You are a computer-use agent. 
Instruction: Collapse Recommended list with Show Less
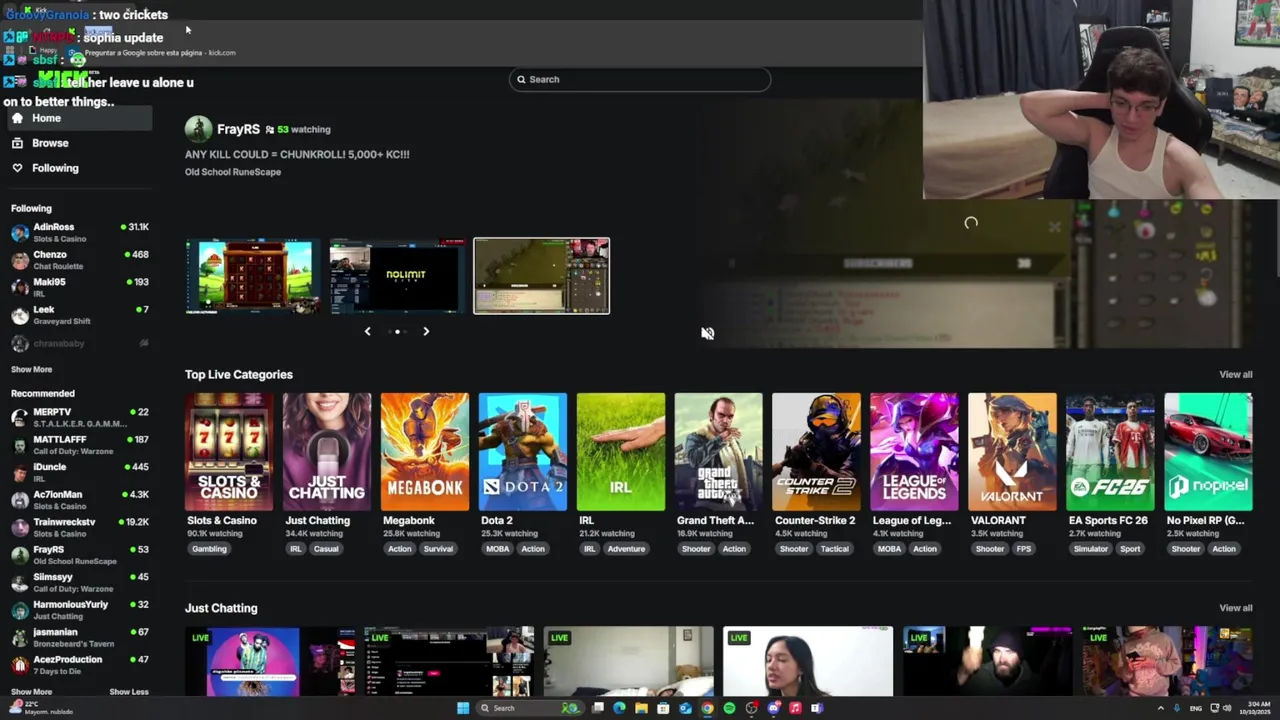click(128, 692)
